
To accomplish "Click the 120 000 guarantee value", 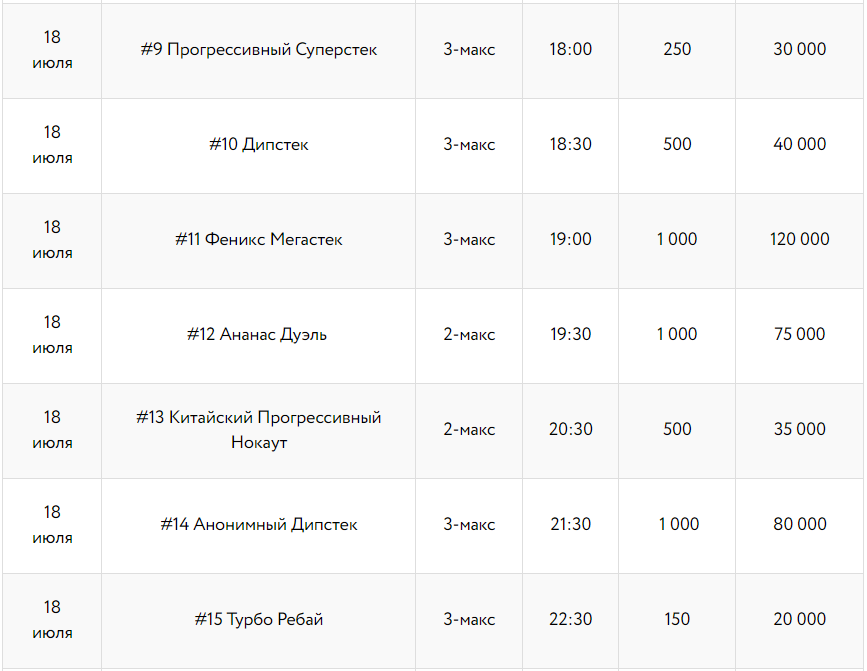I will (x=799, y=239).
